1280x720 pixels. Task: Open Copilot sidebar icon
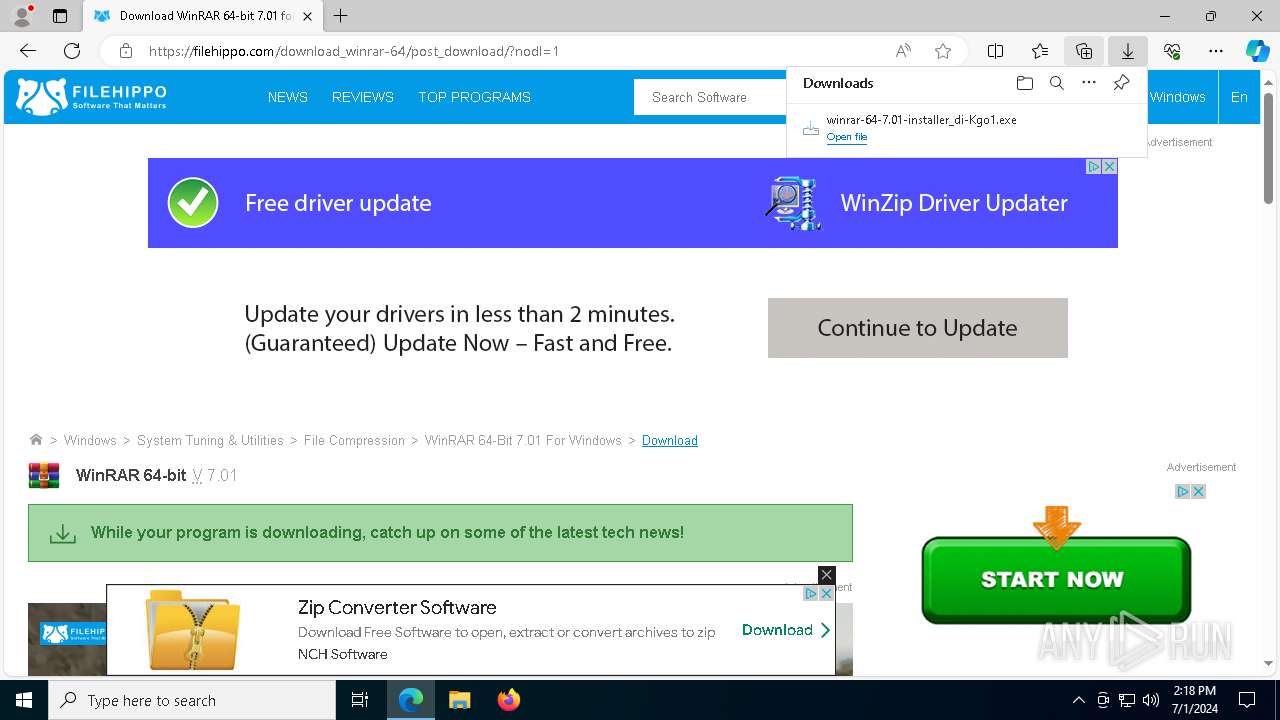coord(1257,51)
